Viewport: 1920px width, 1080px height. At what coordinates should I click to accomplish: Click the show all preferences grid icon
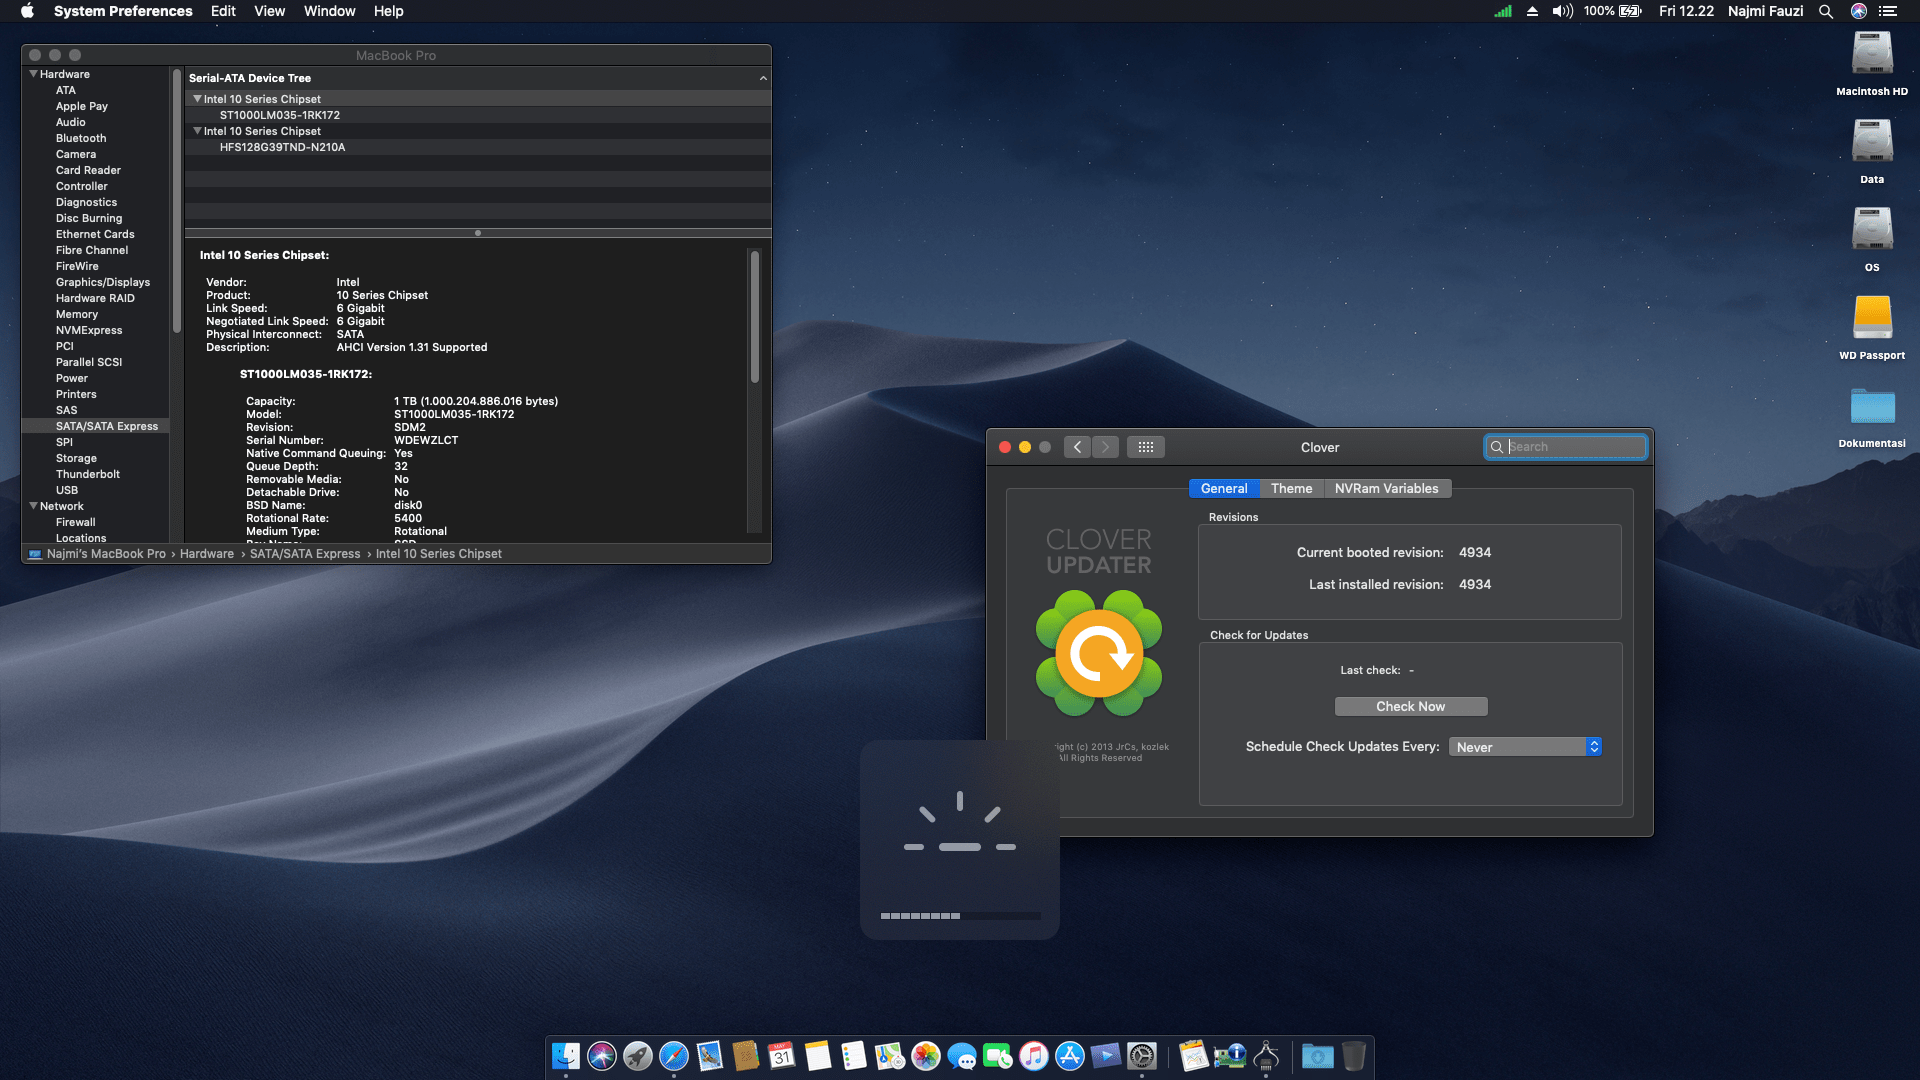click(1146, 447)
